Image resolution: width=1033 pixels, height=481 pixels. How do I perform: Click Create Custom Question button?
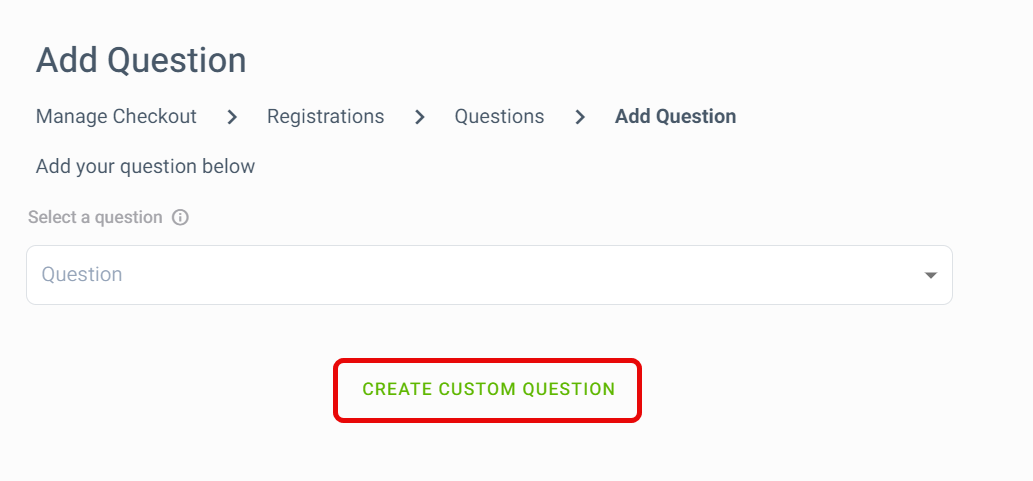(x=488, y=389)
